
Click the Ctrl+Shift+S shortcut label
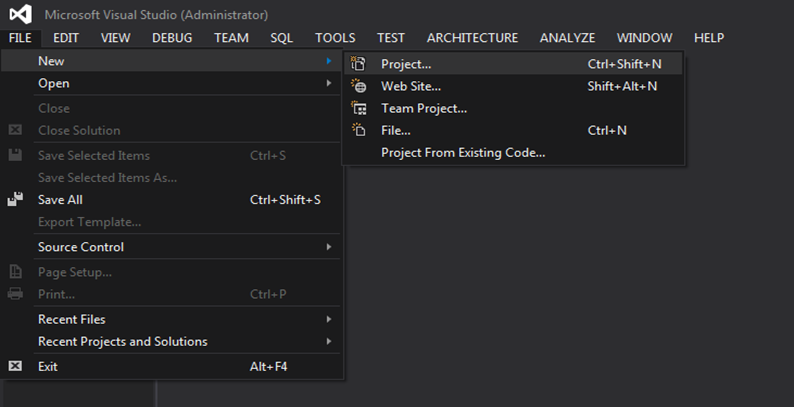(x=285, y=199)
